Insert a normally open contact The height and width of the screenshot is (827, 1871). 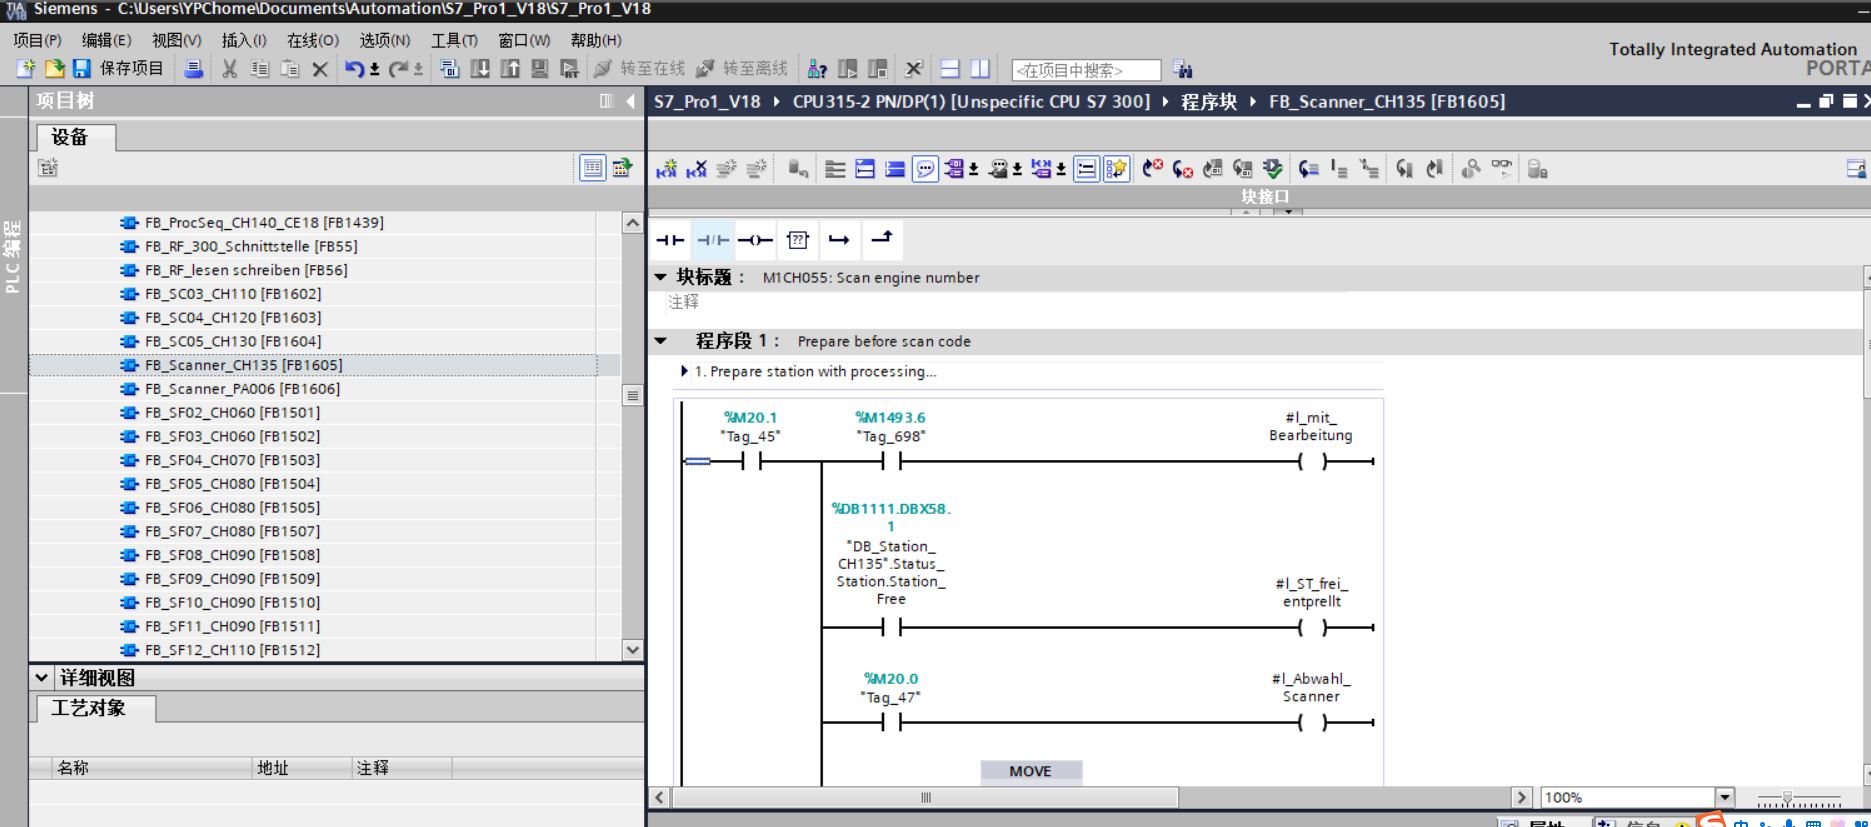click(670, 240)
